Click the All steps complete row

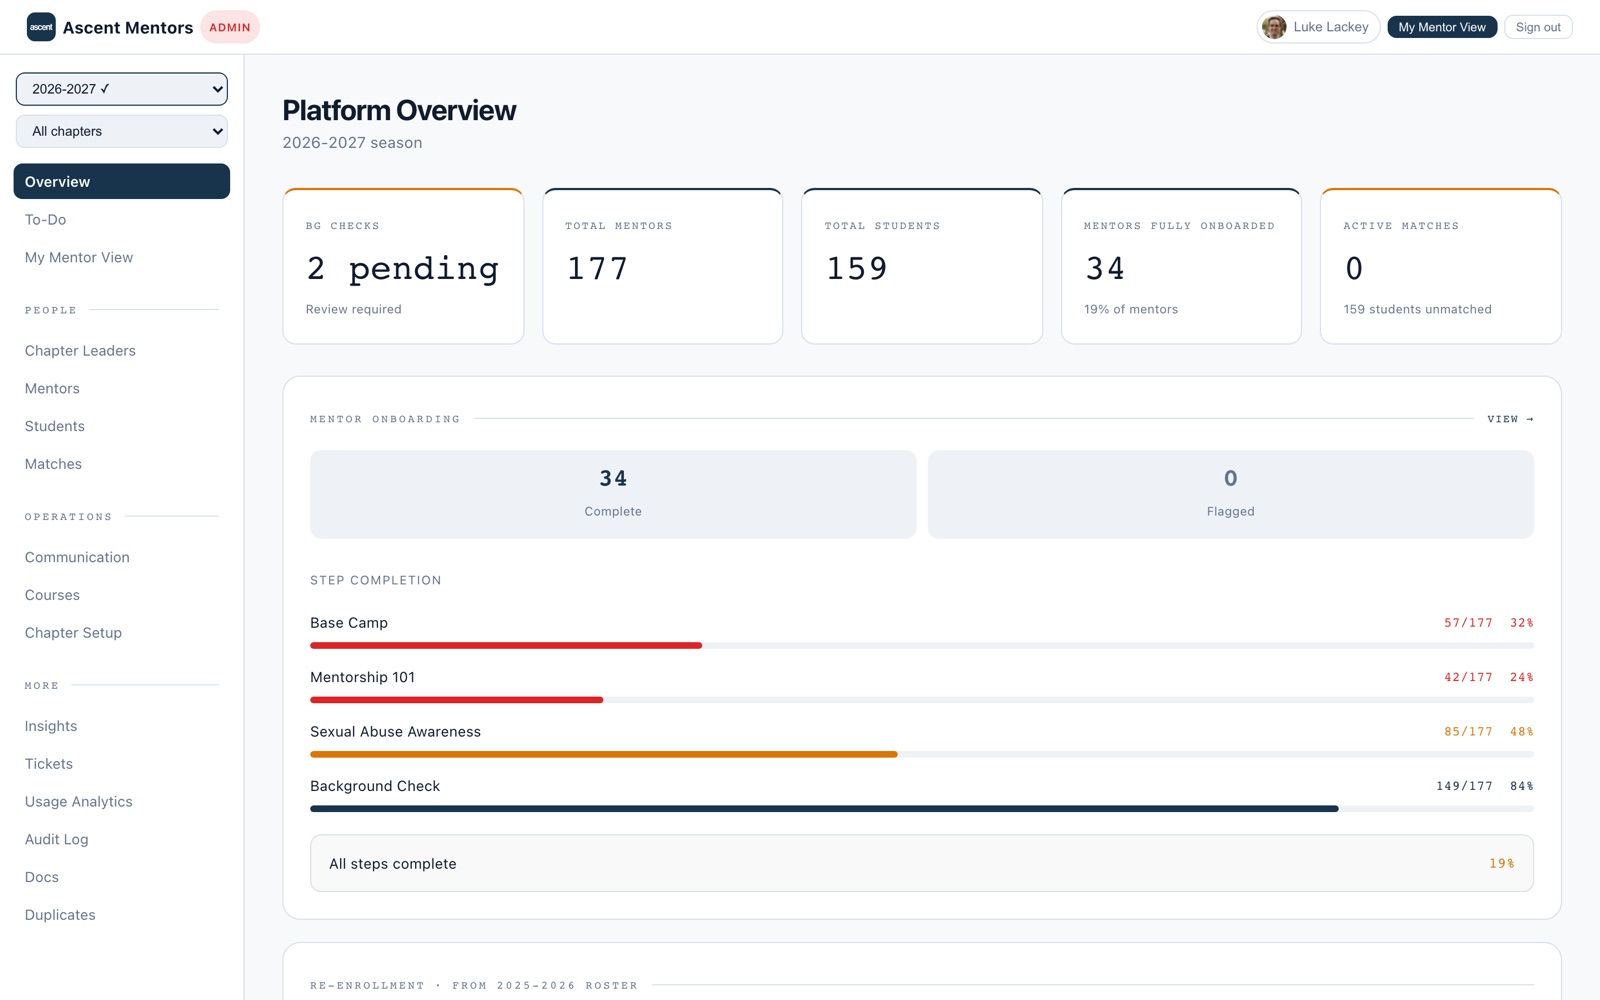922,863
